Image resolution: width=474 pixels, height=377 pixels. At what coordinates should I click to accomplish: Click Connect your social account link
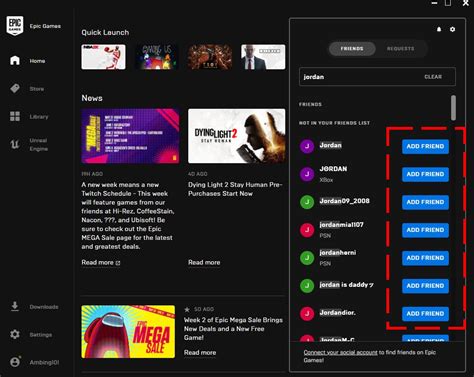[340, 352]
